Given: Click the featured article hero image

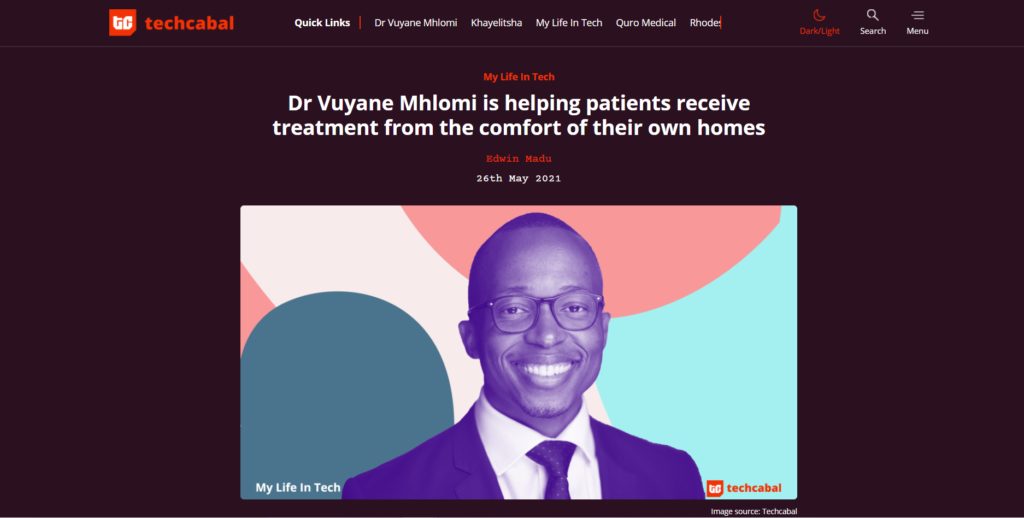Looking at the screenshot, I should click(x=519, y=352).
